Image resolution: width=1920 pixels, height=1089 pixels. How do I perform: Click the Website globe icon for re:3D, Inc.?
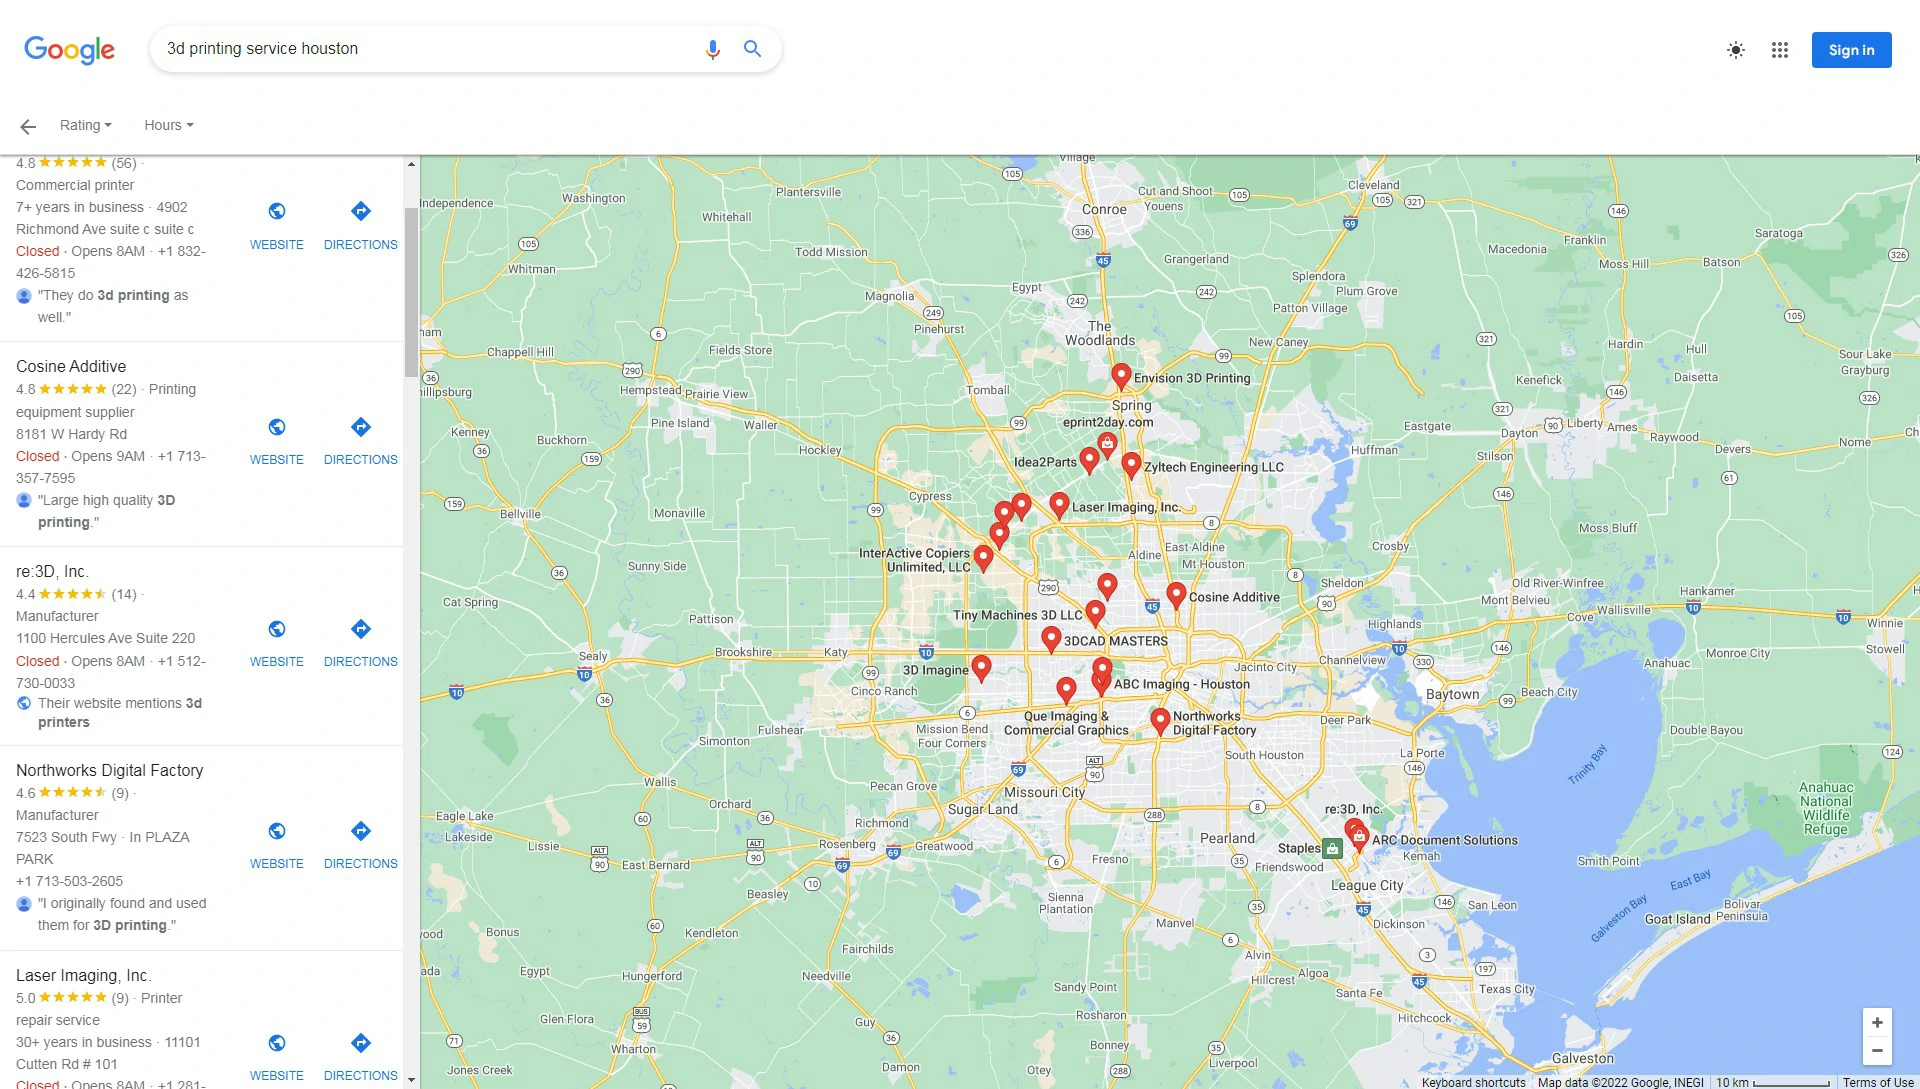[x=276, y=629]
